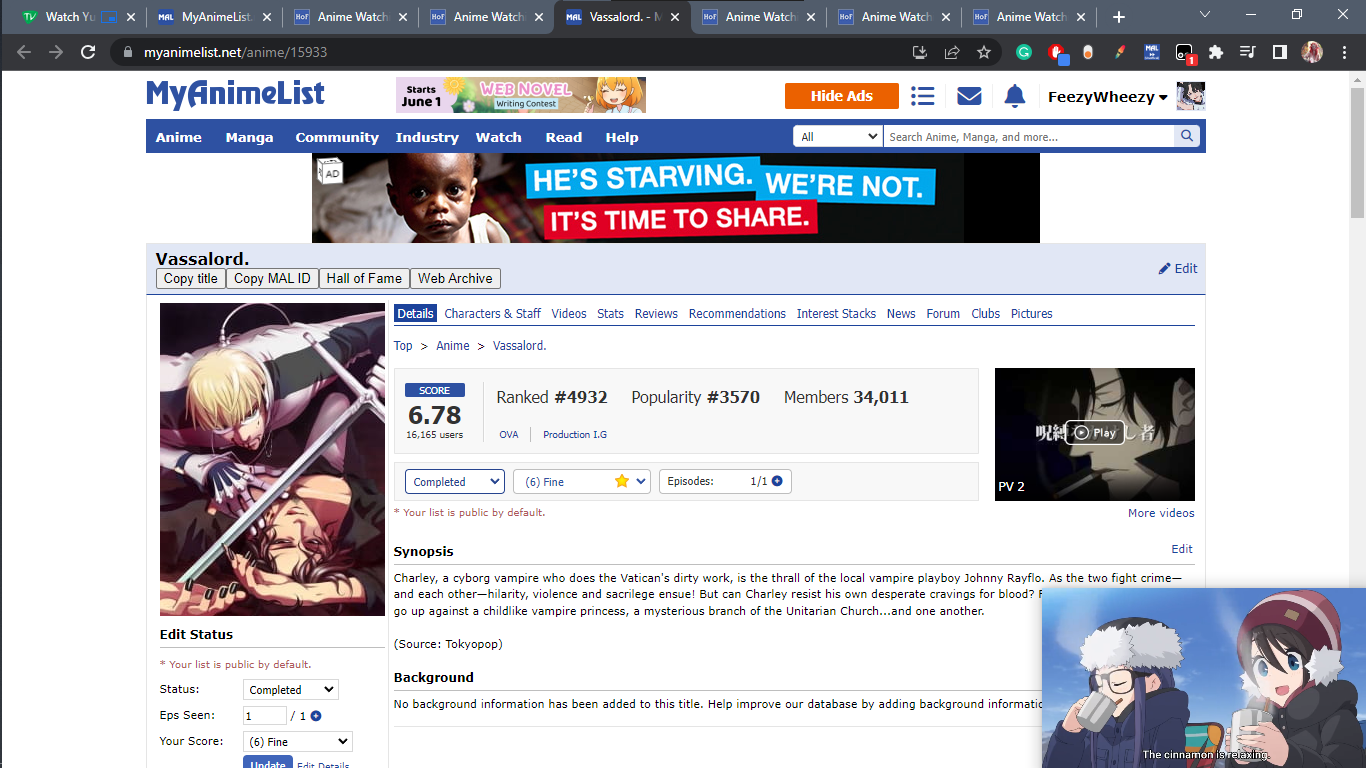The image size is (1366, 768).
Task: Open the Chrome profile avatar
Action: click(1312, 52)
